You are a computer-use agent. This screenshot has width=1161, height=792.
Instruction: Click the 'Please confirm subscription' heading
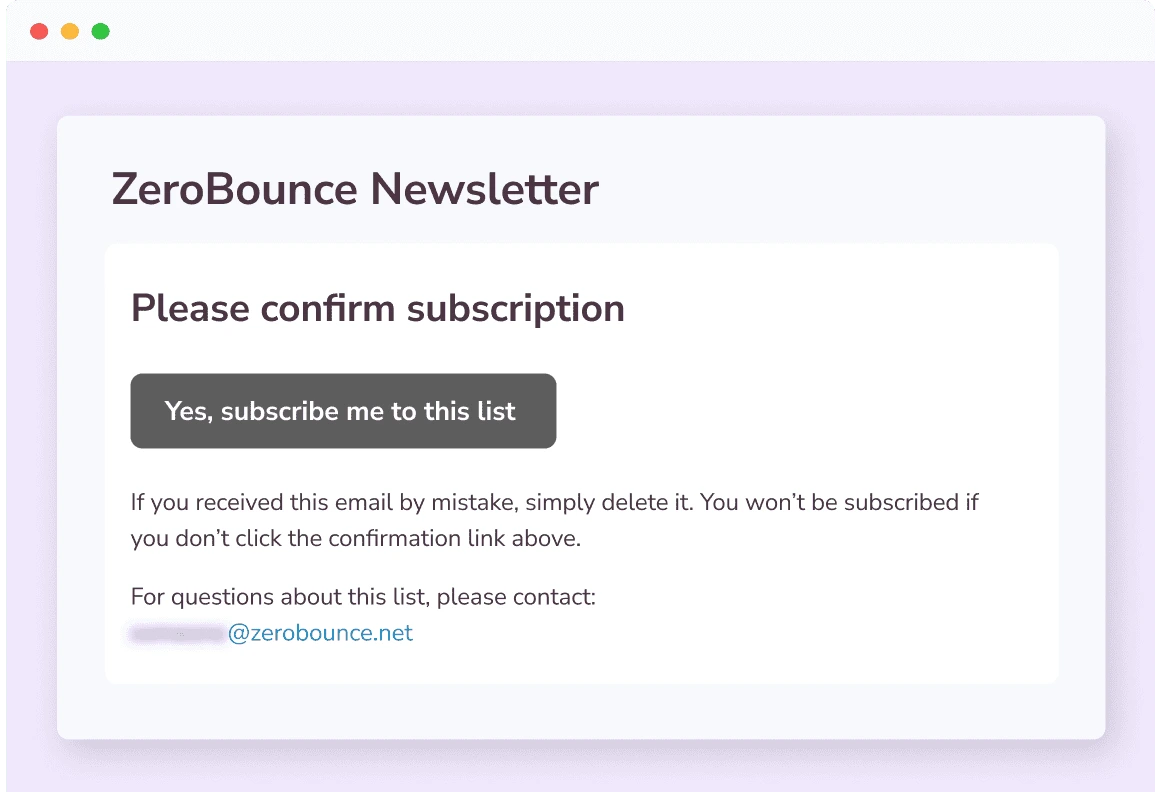point(378,308)
